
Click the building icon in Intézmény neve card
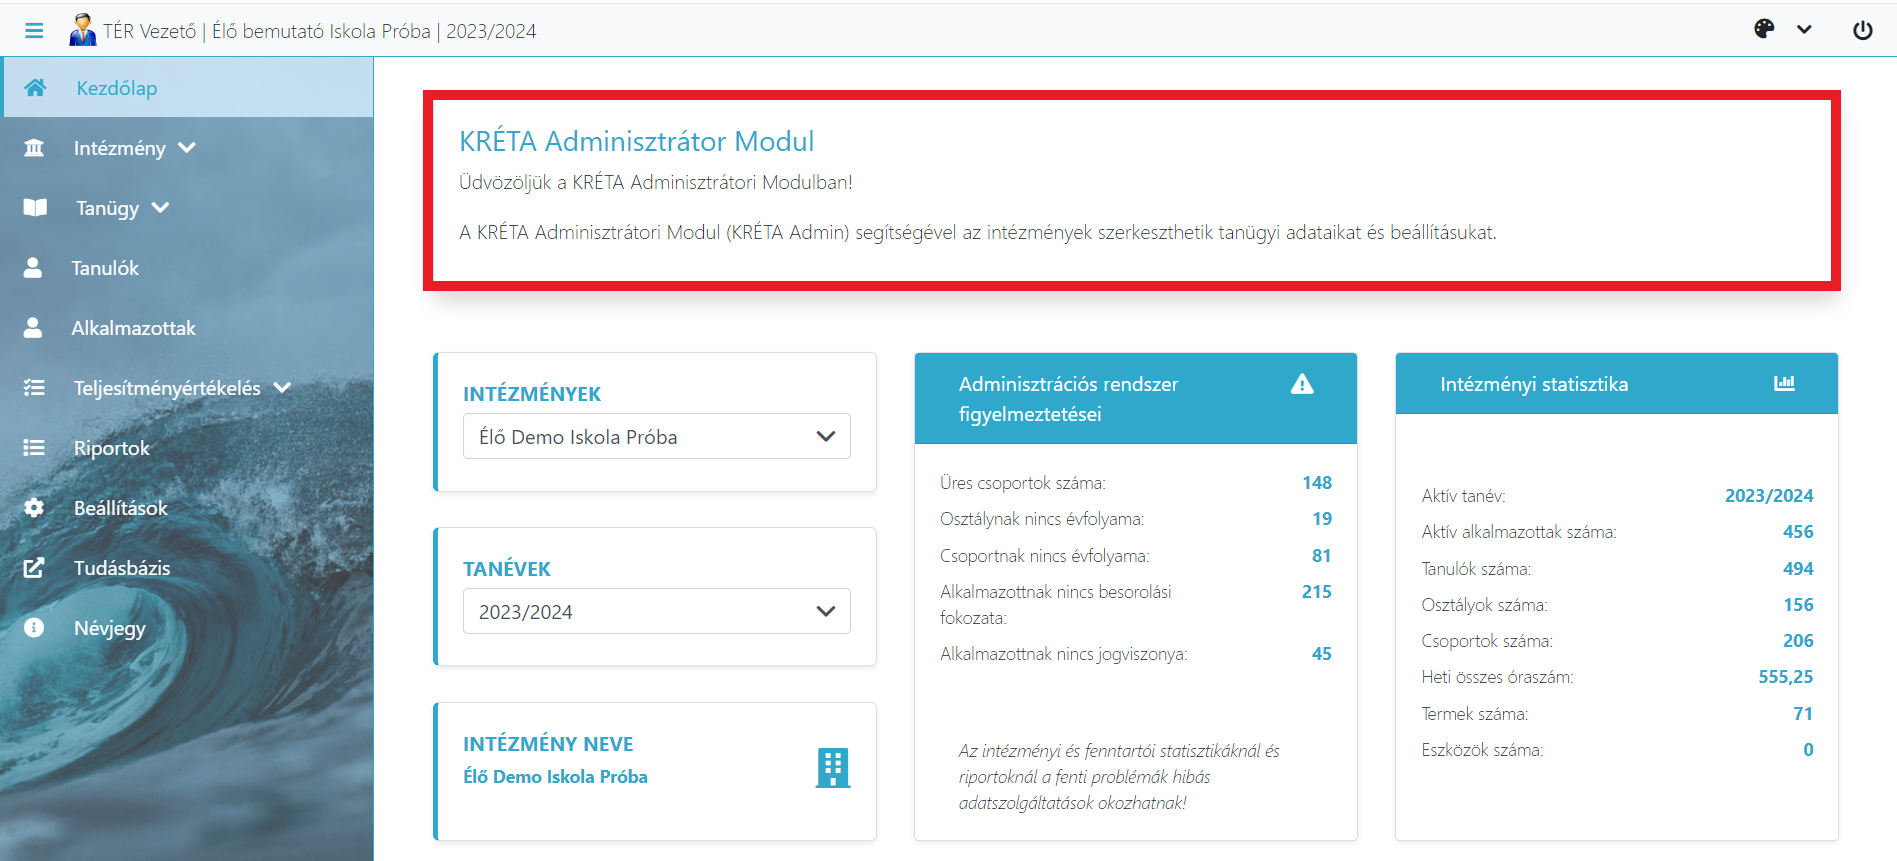click(832, 768)
